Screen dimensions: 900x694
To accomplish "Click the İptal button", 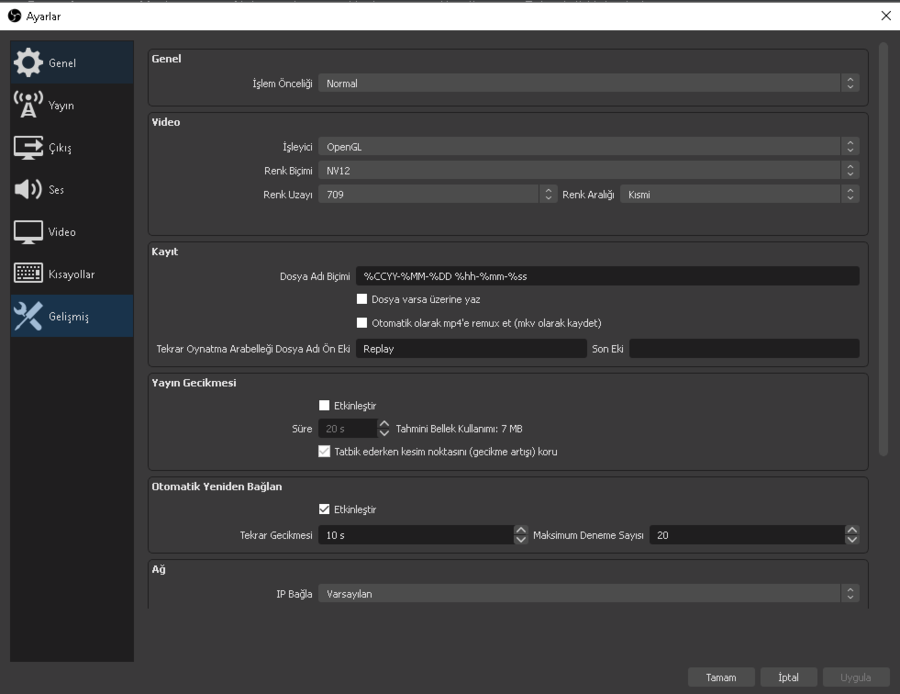I will click(x=789, y=677).
